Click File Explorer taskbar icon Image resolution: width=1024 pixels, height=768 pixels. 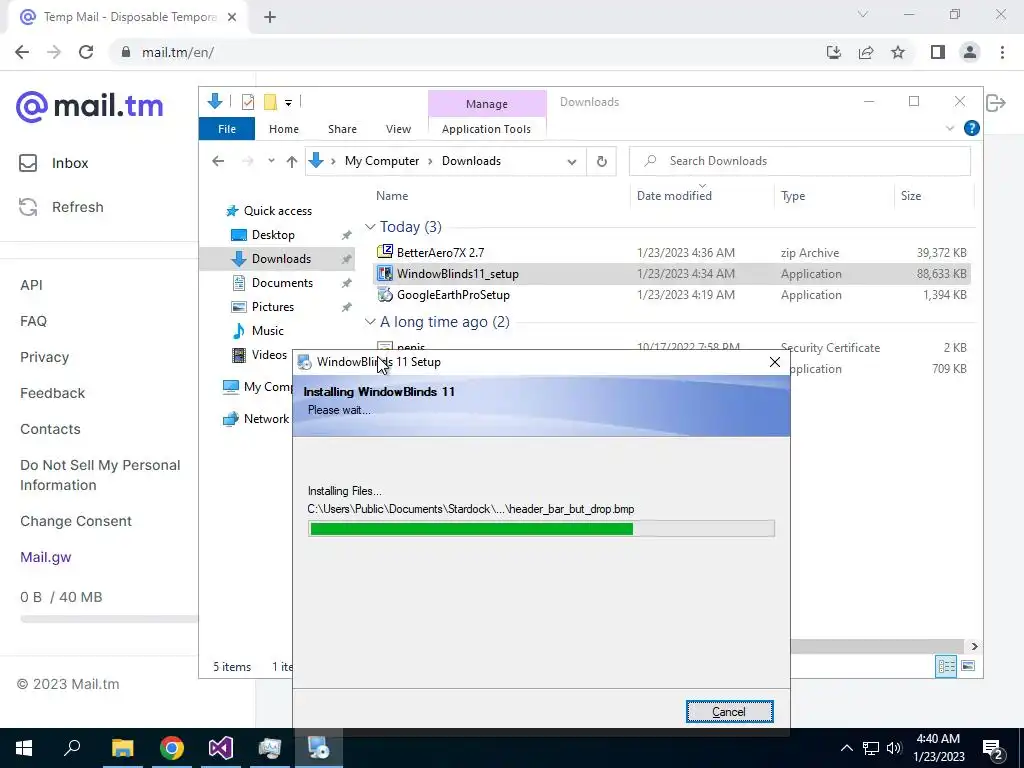122,748
